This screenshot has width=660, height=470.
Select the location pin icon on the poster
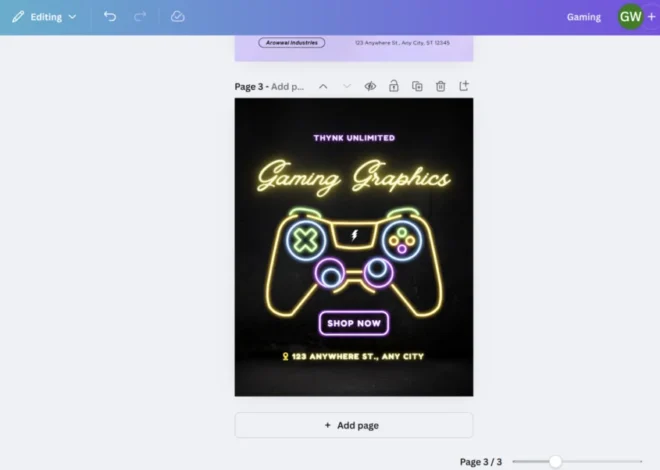pyautogui.click(x=285, y=356)
